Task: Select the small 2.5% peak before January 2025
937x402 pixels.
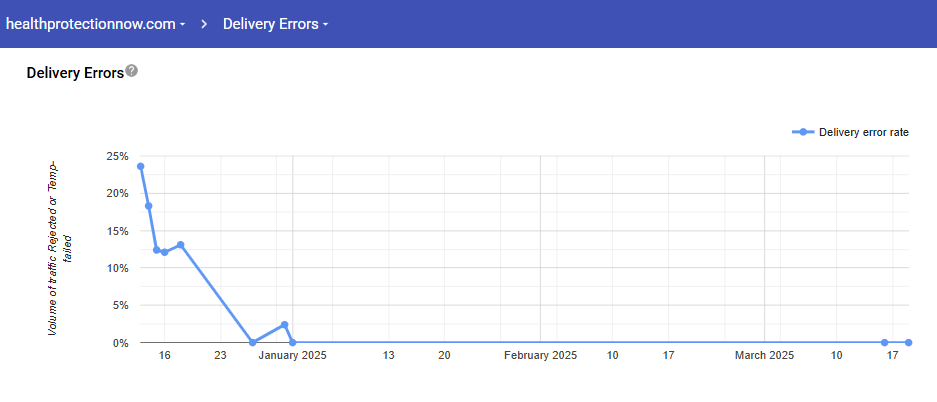Action: pos(285,324)
